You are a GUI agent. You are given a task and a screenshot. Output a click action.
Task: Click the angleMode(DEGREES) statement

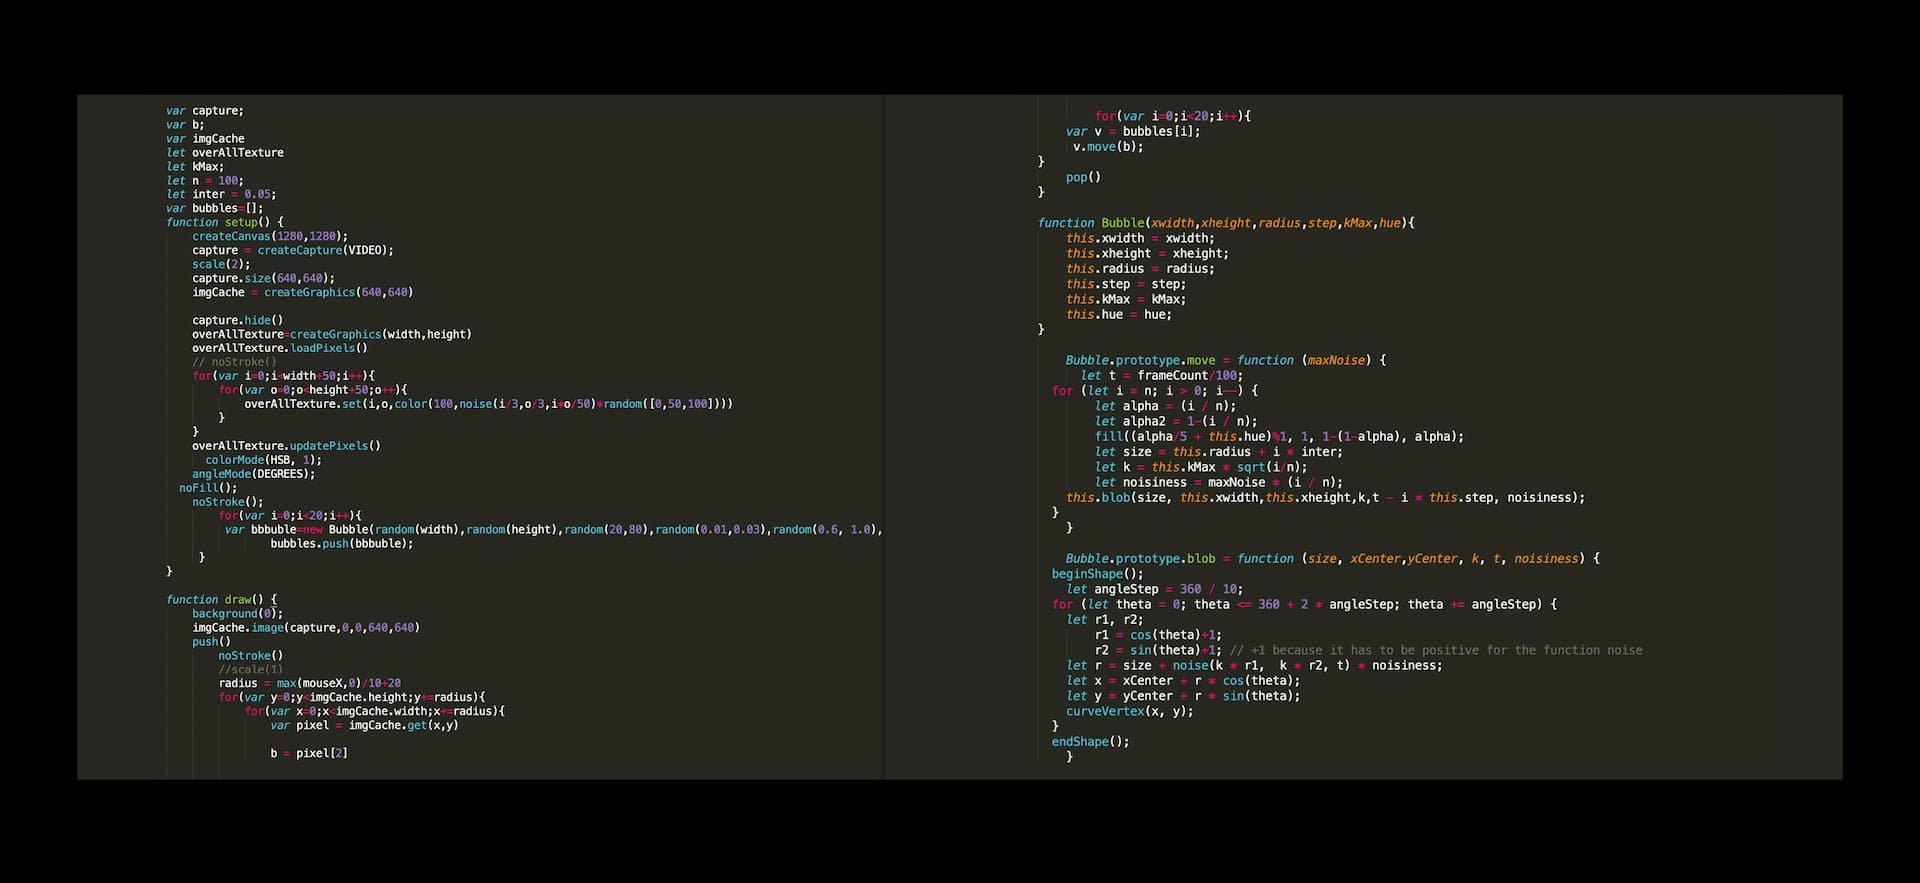tap(253, 474)
